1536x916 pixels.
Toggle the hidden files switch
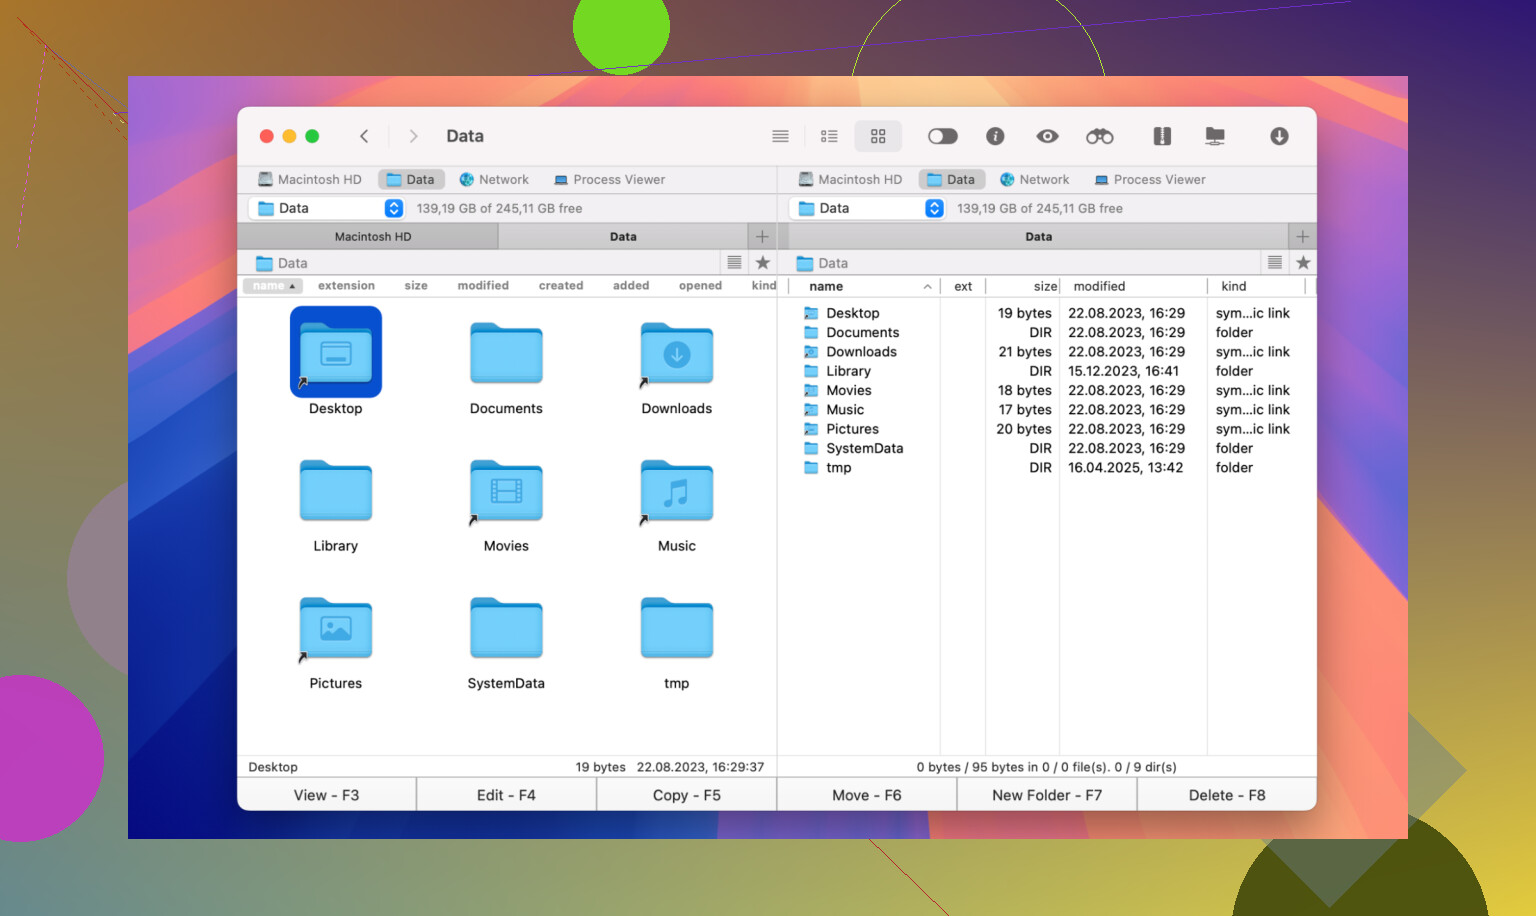point(942,136)
